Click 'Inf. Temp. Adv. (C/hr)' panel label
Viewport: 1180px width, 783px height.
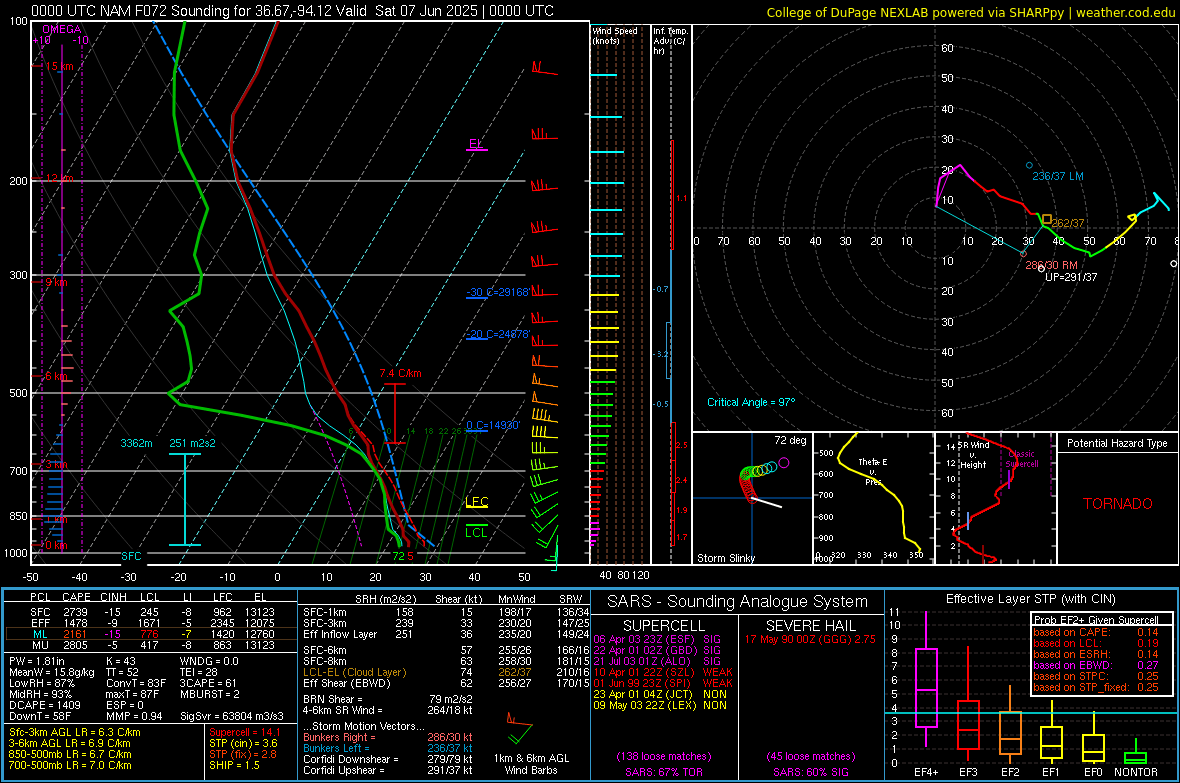(x=671, y=41)
